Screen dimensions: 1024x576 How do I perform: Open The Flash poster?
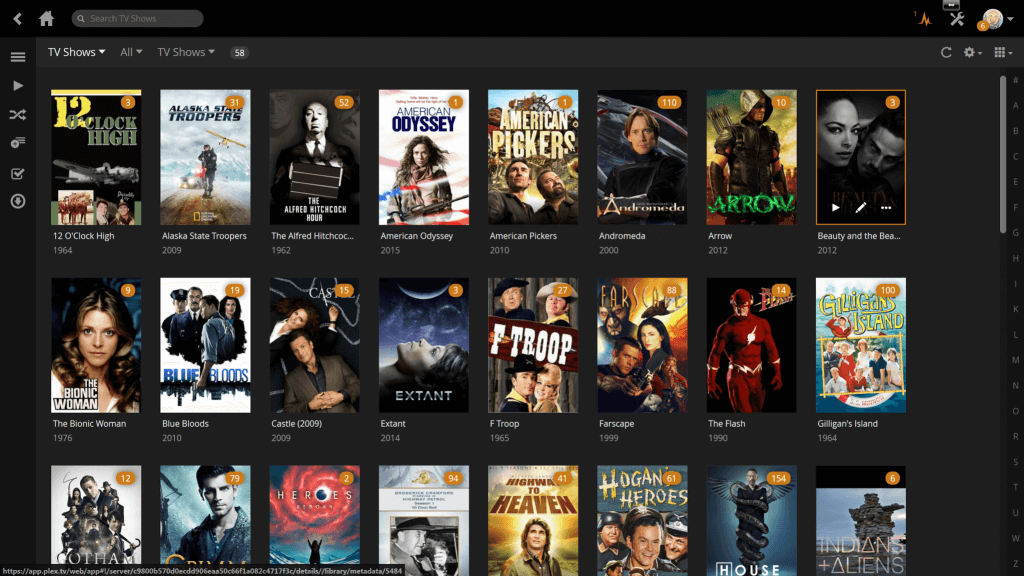(751, 345)
